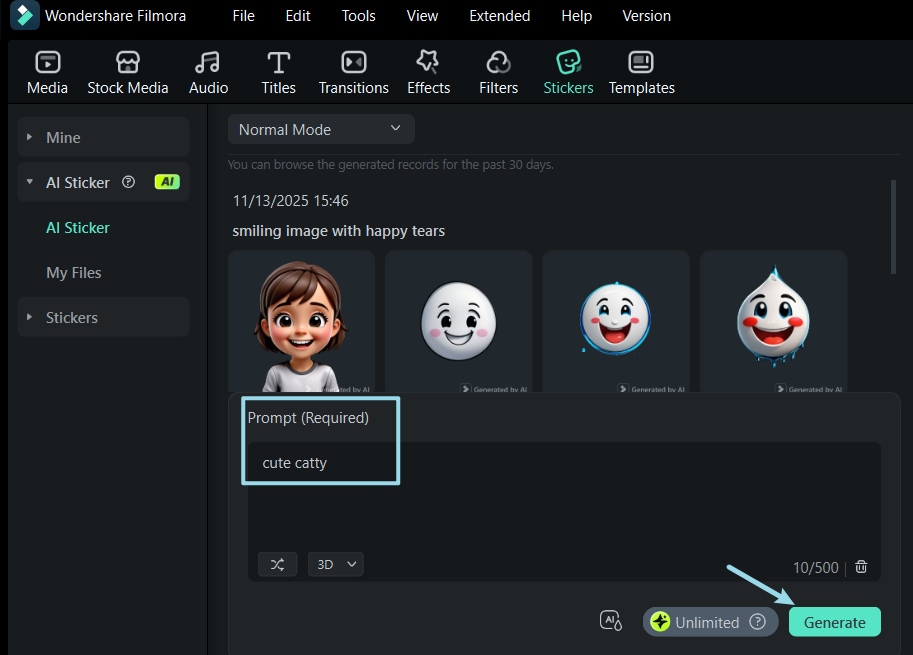Image resolution: width=913 pixels, height=655 pixels.
Task: Expand the Stickers sidebar section
Action: (x=28, y=316)
